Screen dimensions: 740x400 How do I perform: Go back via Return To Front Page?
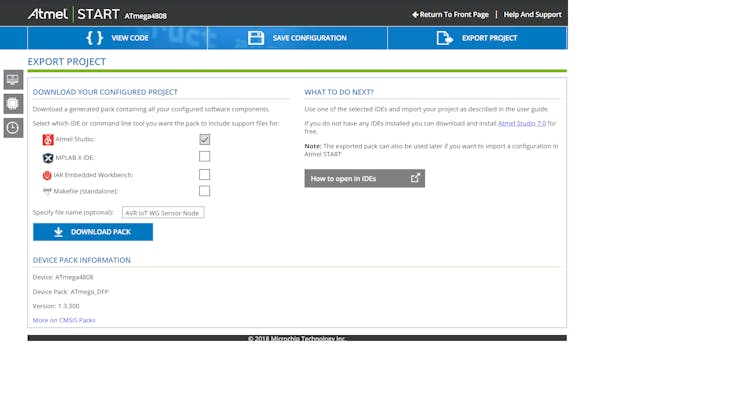(450, 15)
